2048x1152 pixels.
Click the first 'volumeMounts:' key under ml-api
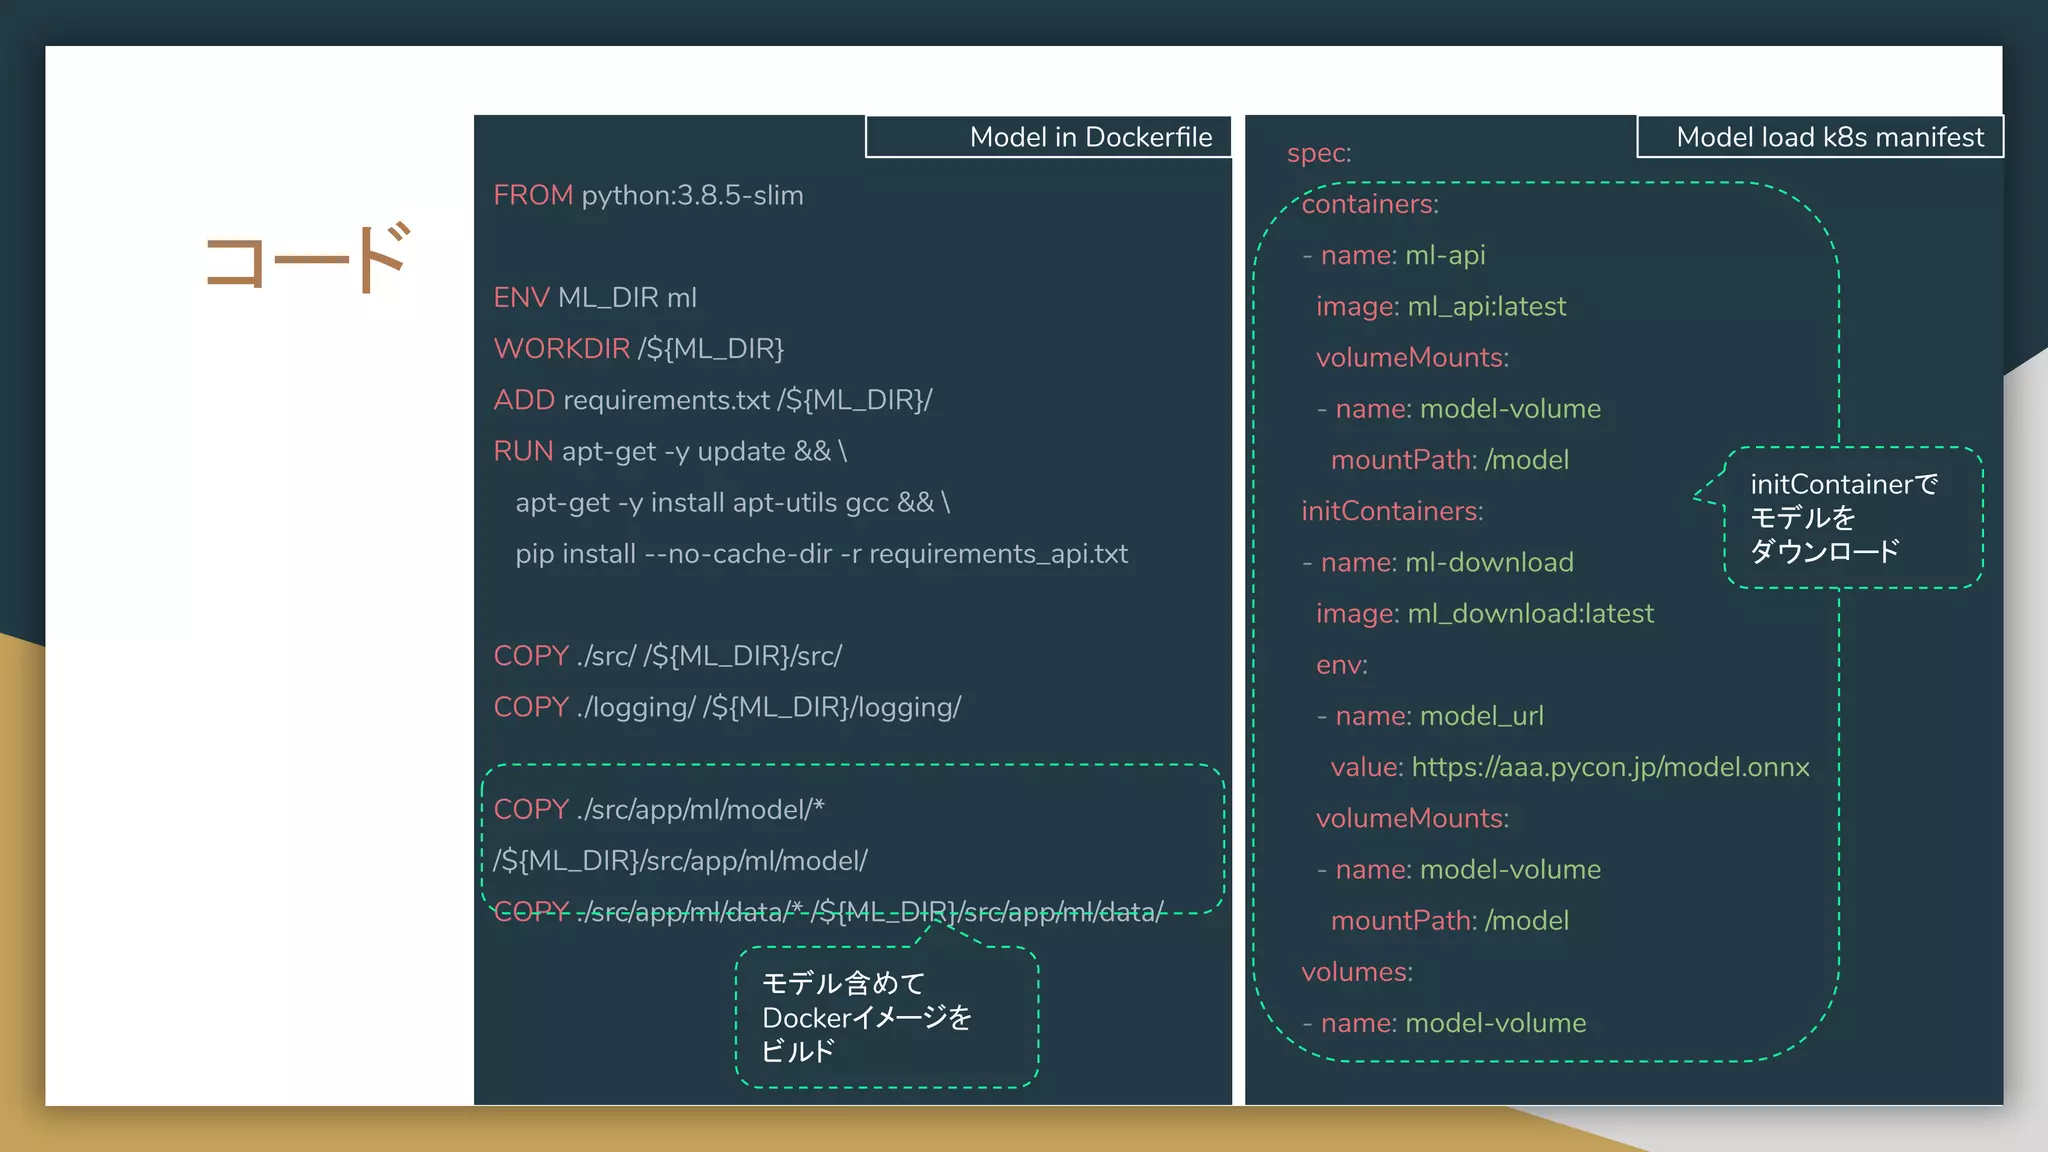(1412, 358)
